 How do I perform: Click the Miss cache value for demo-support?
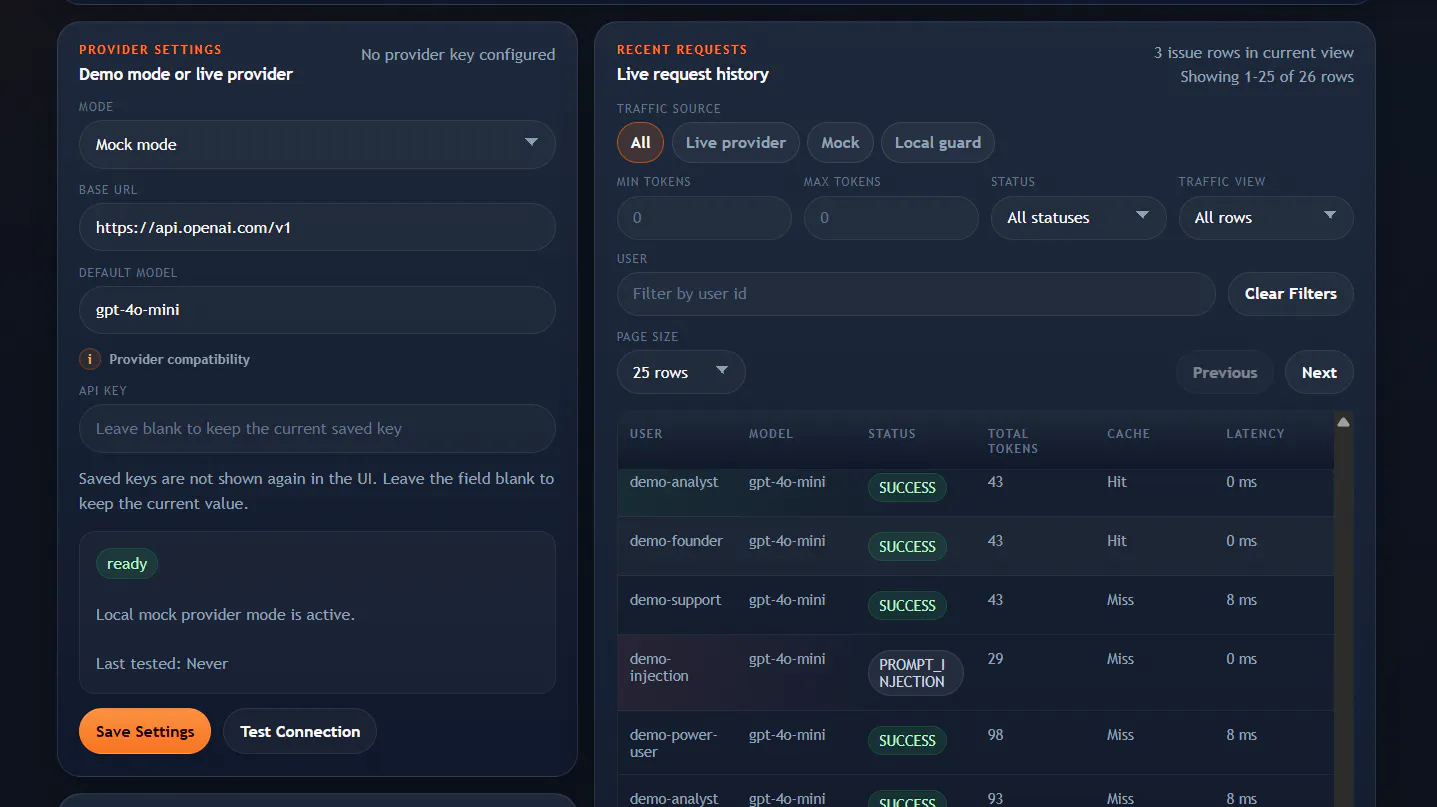click(1120, 600)
